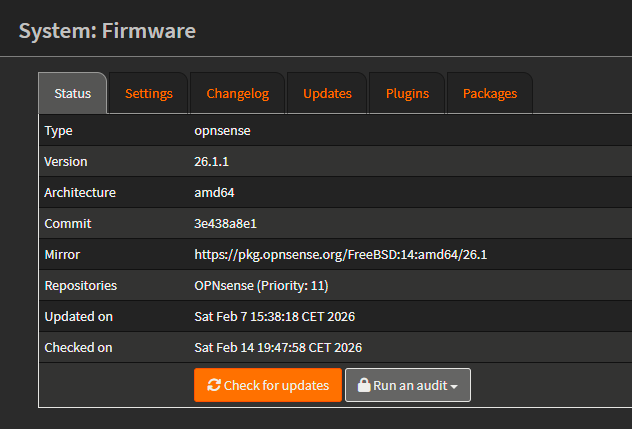Select the Status tab
632x429 pixels.
tap(73, 93)
